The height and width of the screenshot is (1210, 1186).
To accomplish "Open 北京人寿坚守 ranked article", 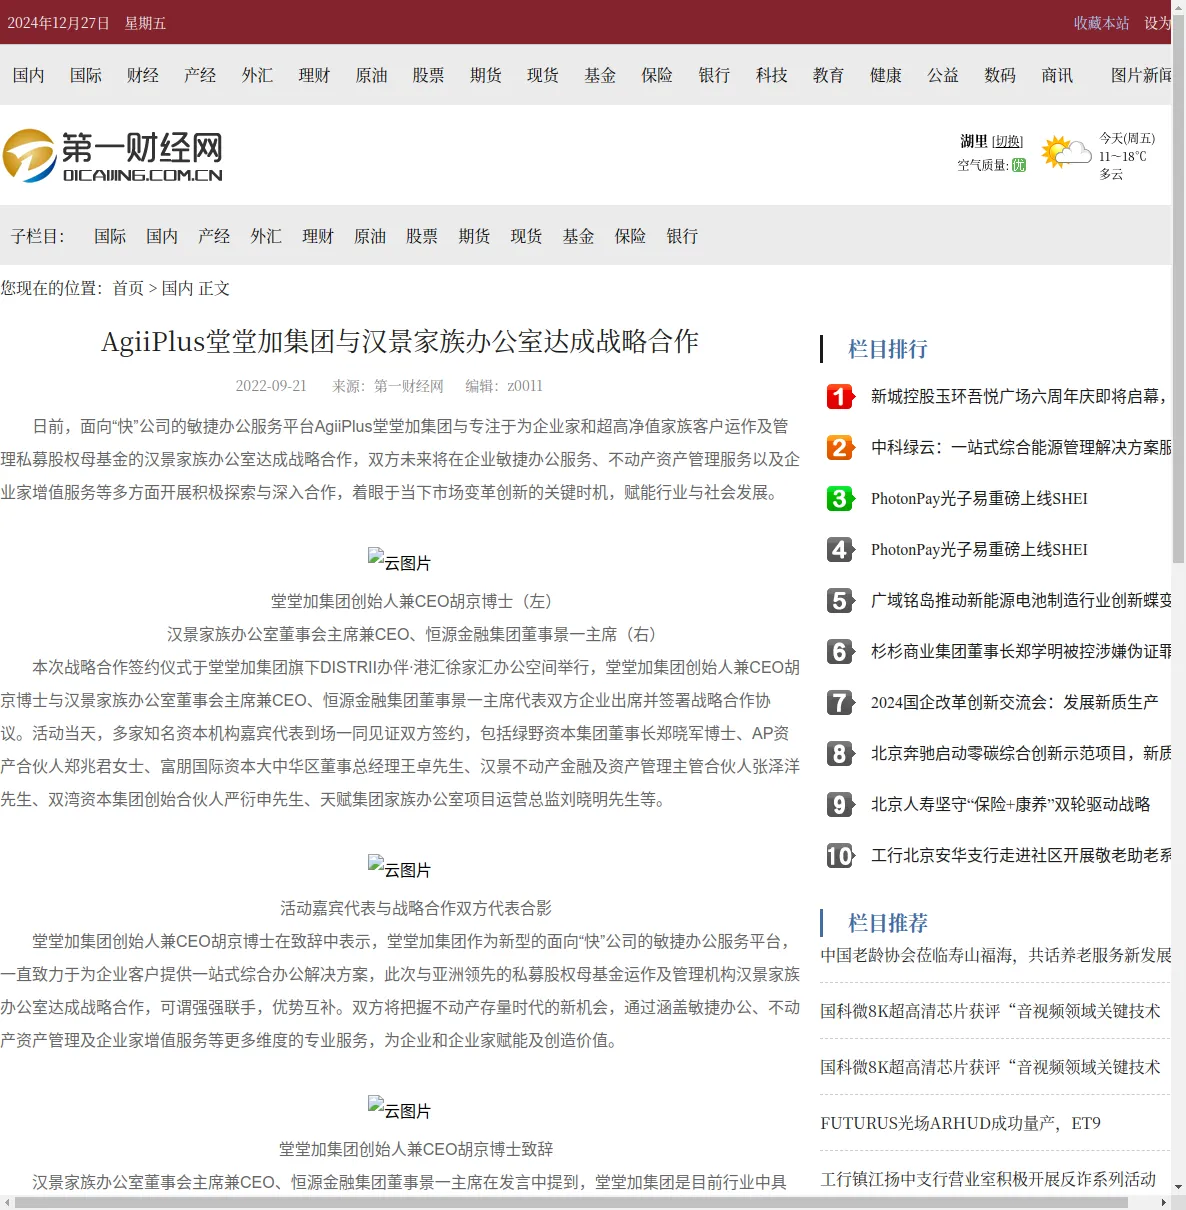I will [x=1010, y=805].
